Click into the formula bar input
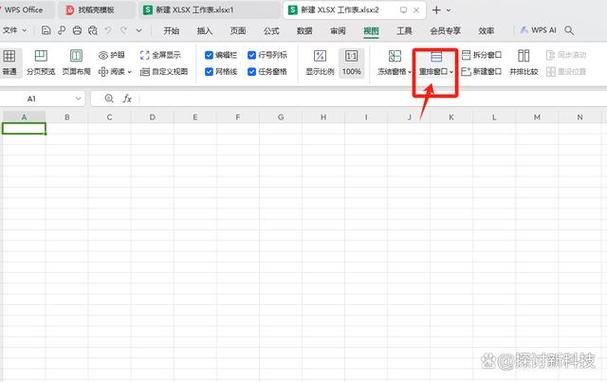The width and height of the screenshot is (607, 382). click(372, 99)
